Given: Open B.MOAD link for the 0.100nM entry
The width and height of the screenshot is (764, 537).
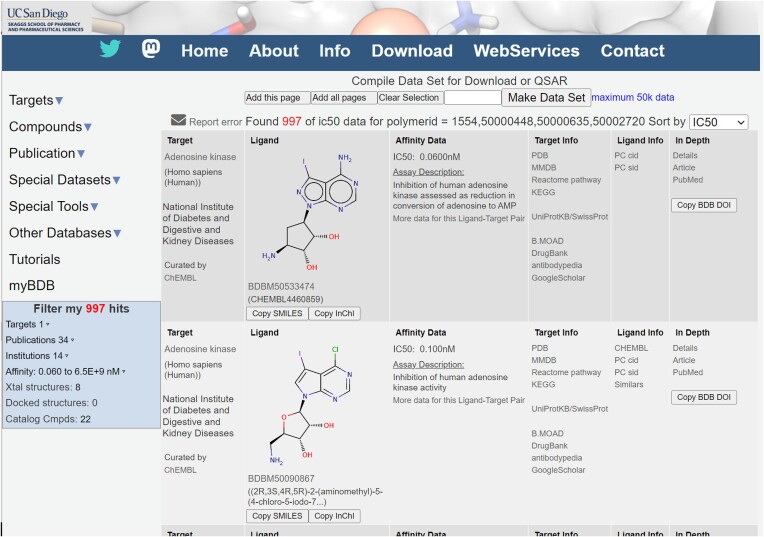Looking at the screenshot, I should click(547, 433).
